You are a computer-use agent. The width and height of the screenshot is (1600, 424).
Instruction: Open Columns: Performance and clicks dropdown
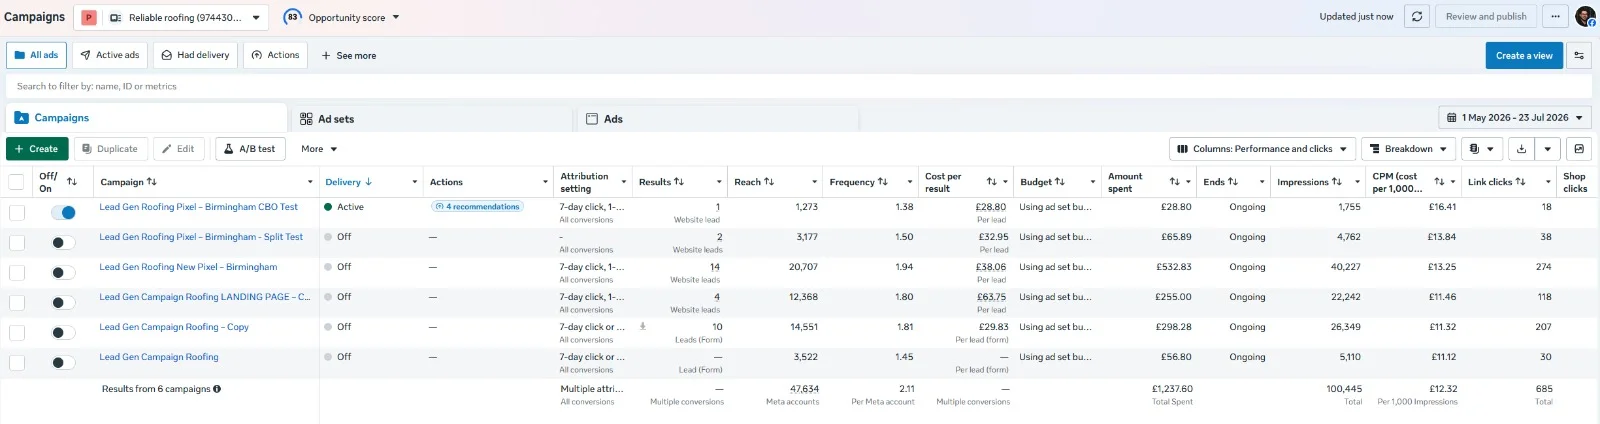tap(1262, 149)
